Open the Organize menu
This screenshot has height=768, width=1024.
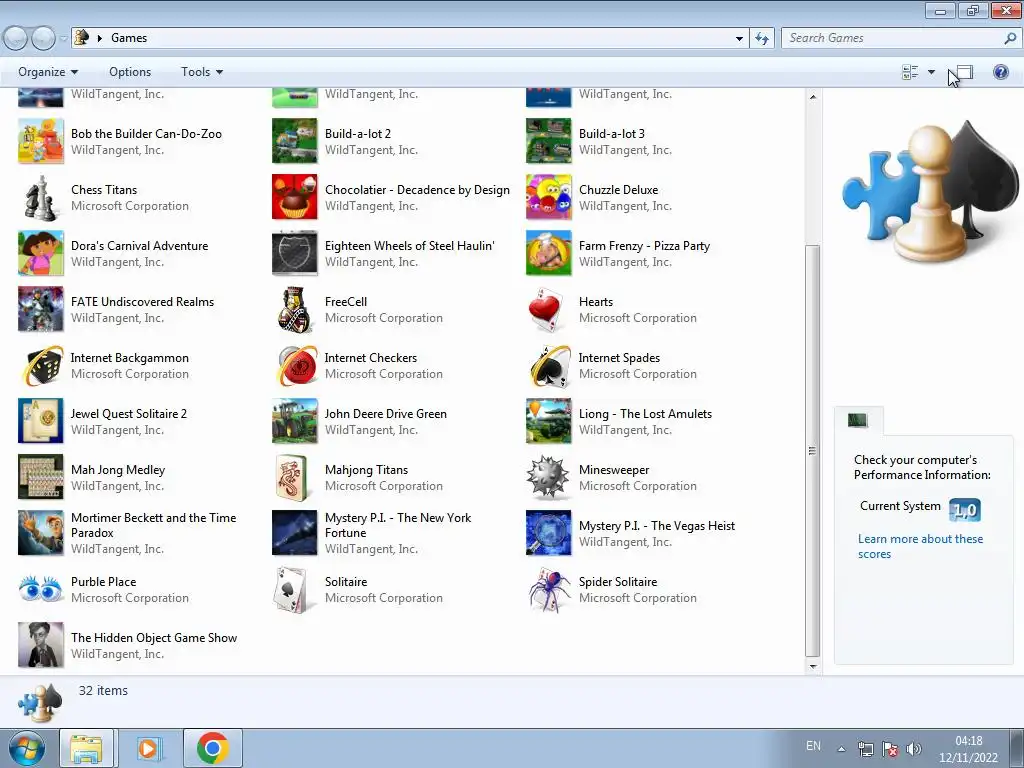[48, 72]
